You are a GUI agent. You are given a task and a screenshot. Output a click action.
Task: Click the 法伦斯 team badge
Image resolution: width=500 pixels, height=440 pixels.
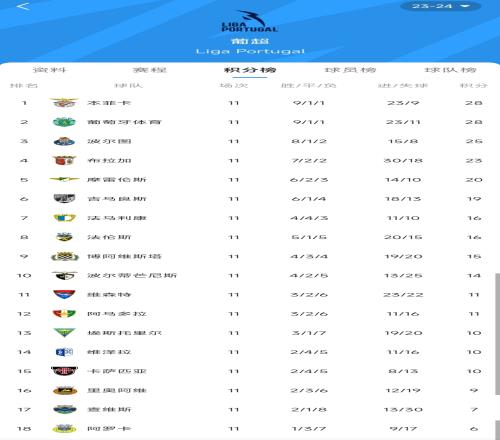64,237
